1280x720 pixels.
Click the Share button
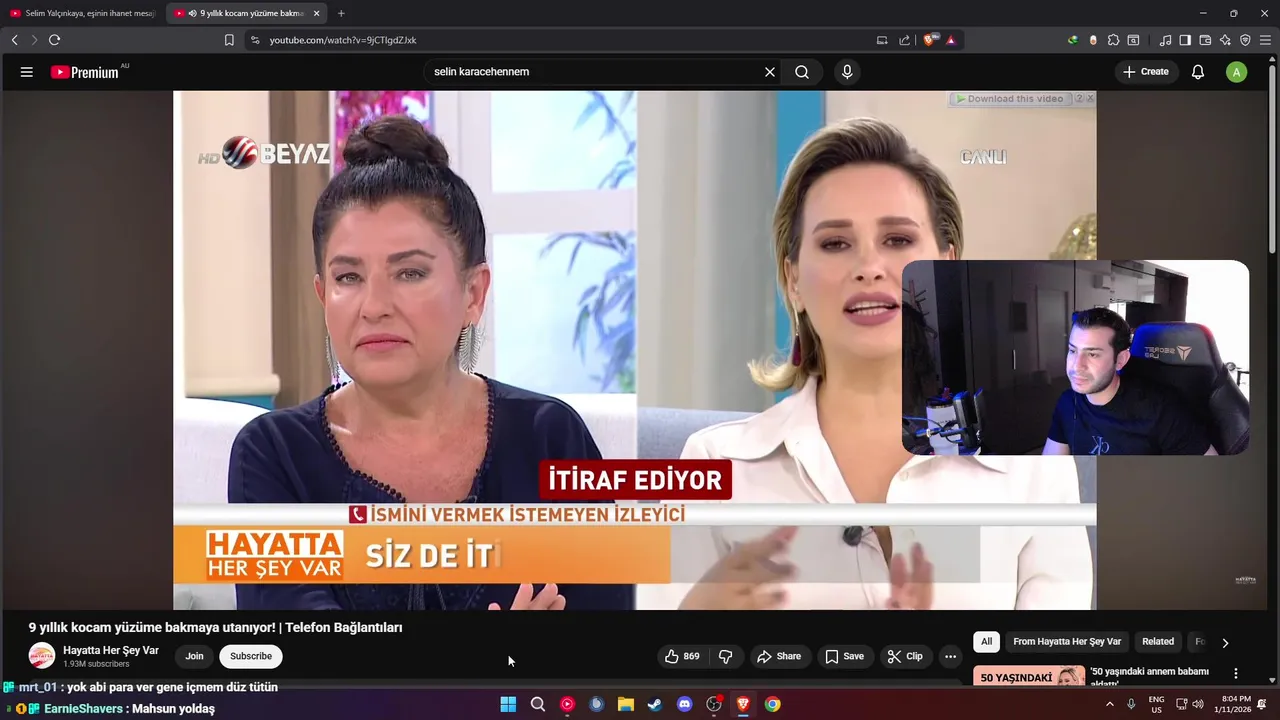779,656
